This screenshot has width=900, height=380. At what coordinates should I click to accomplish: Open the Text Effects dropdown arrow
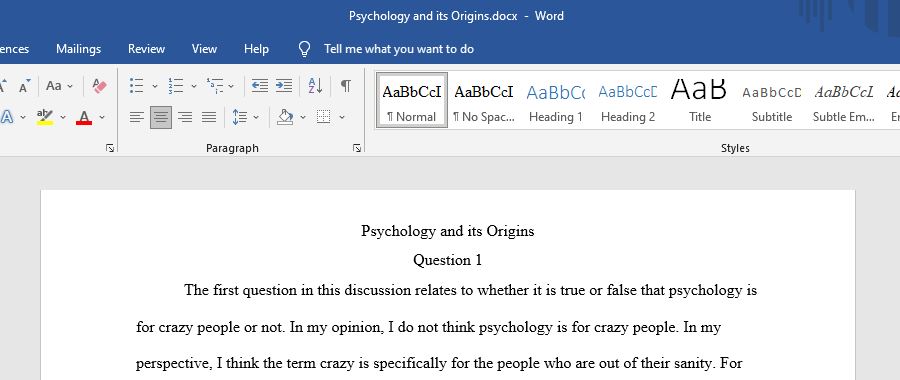click(23, 117)
